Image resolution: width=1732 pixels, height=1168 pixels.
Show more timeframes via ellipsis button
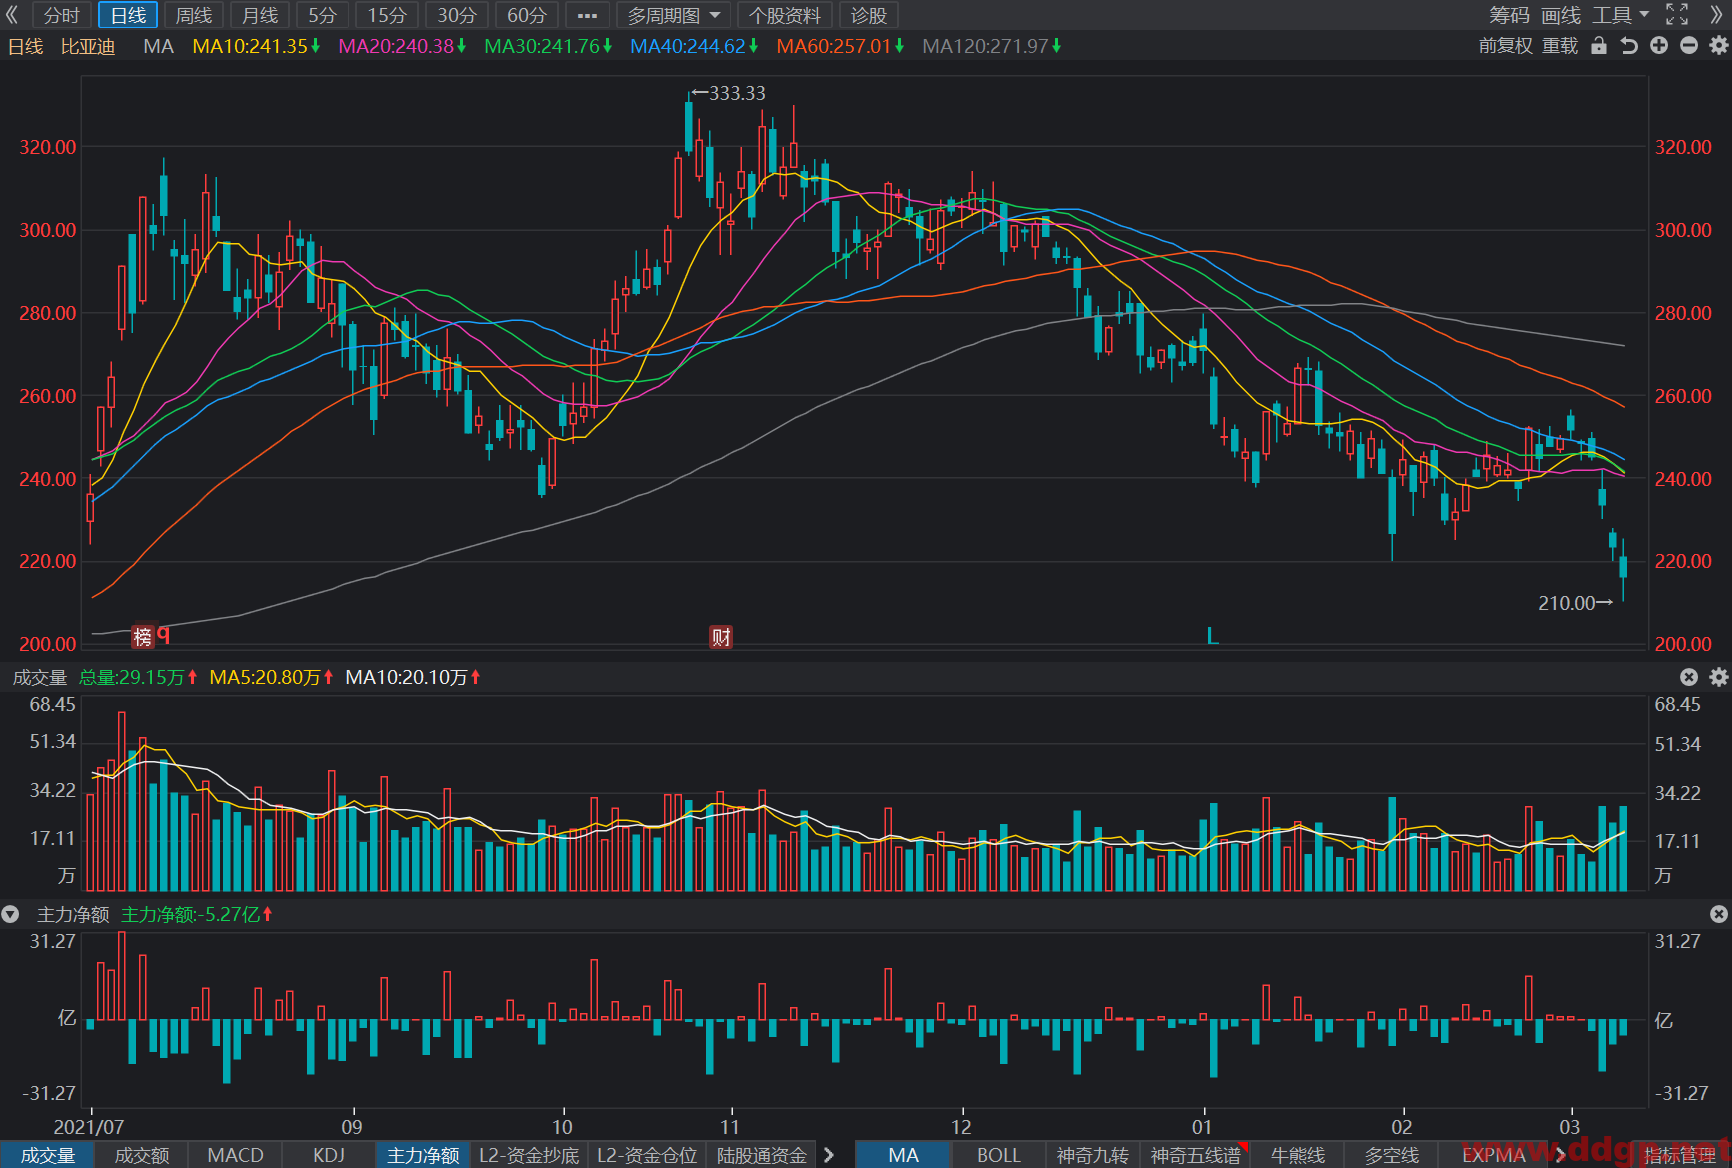[x=587, y=15]
